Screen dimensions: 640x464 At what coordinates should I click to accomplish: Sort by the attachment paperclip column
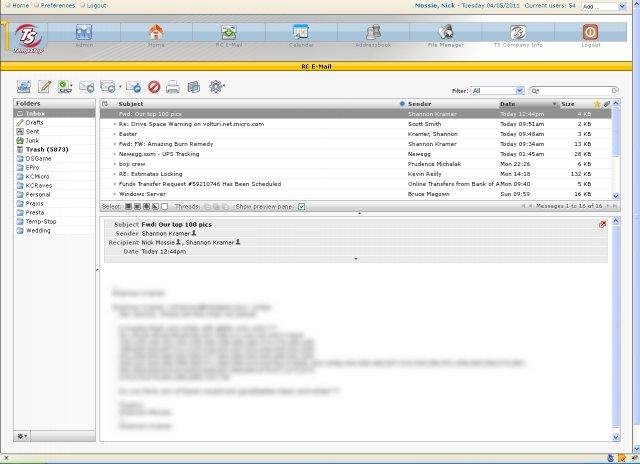tap(607, 104)
